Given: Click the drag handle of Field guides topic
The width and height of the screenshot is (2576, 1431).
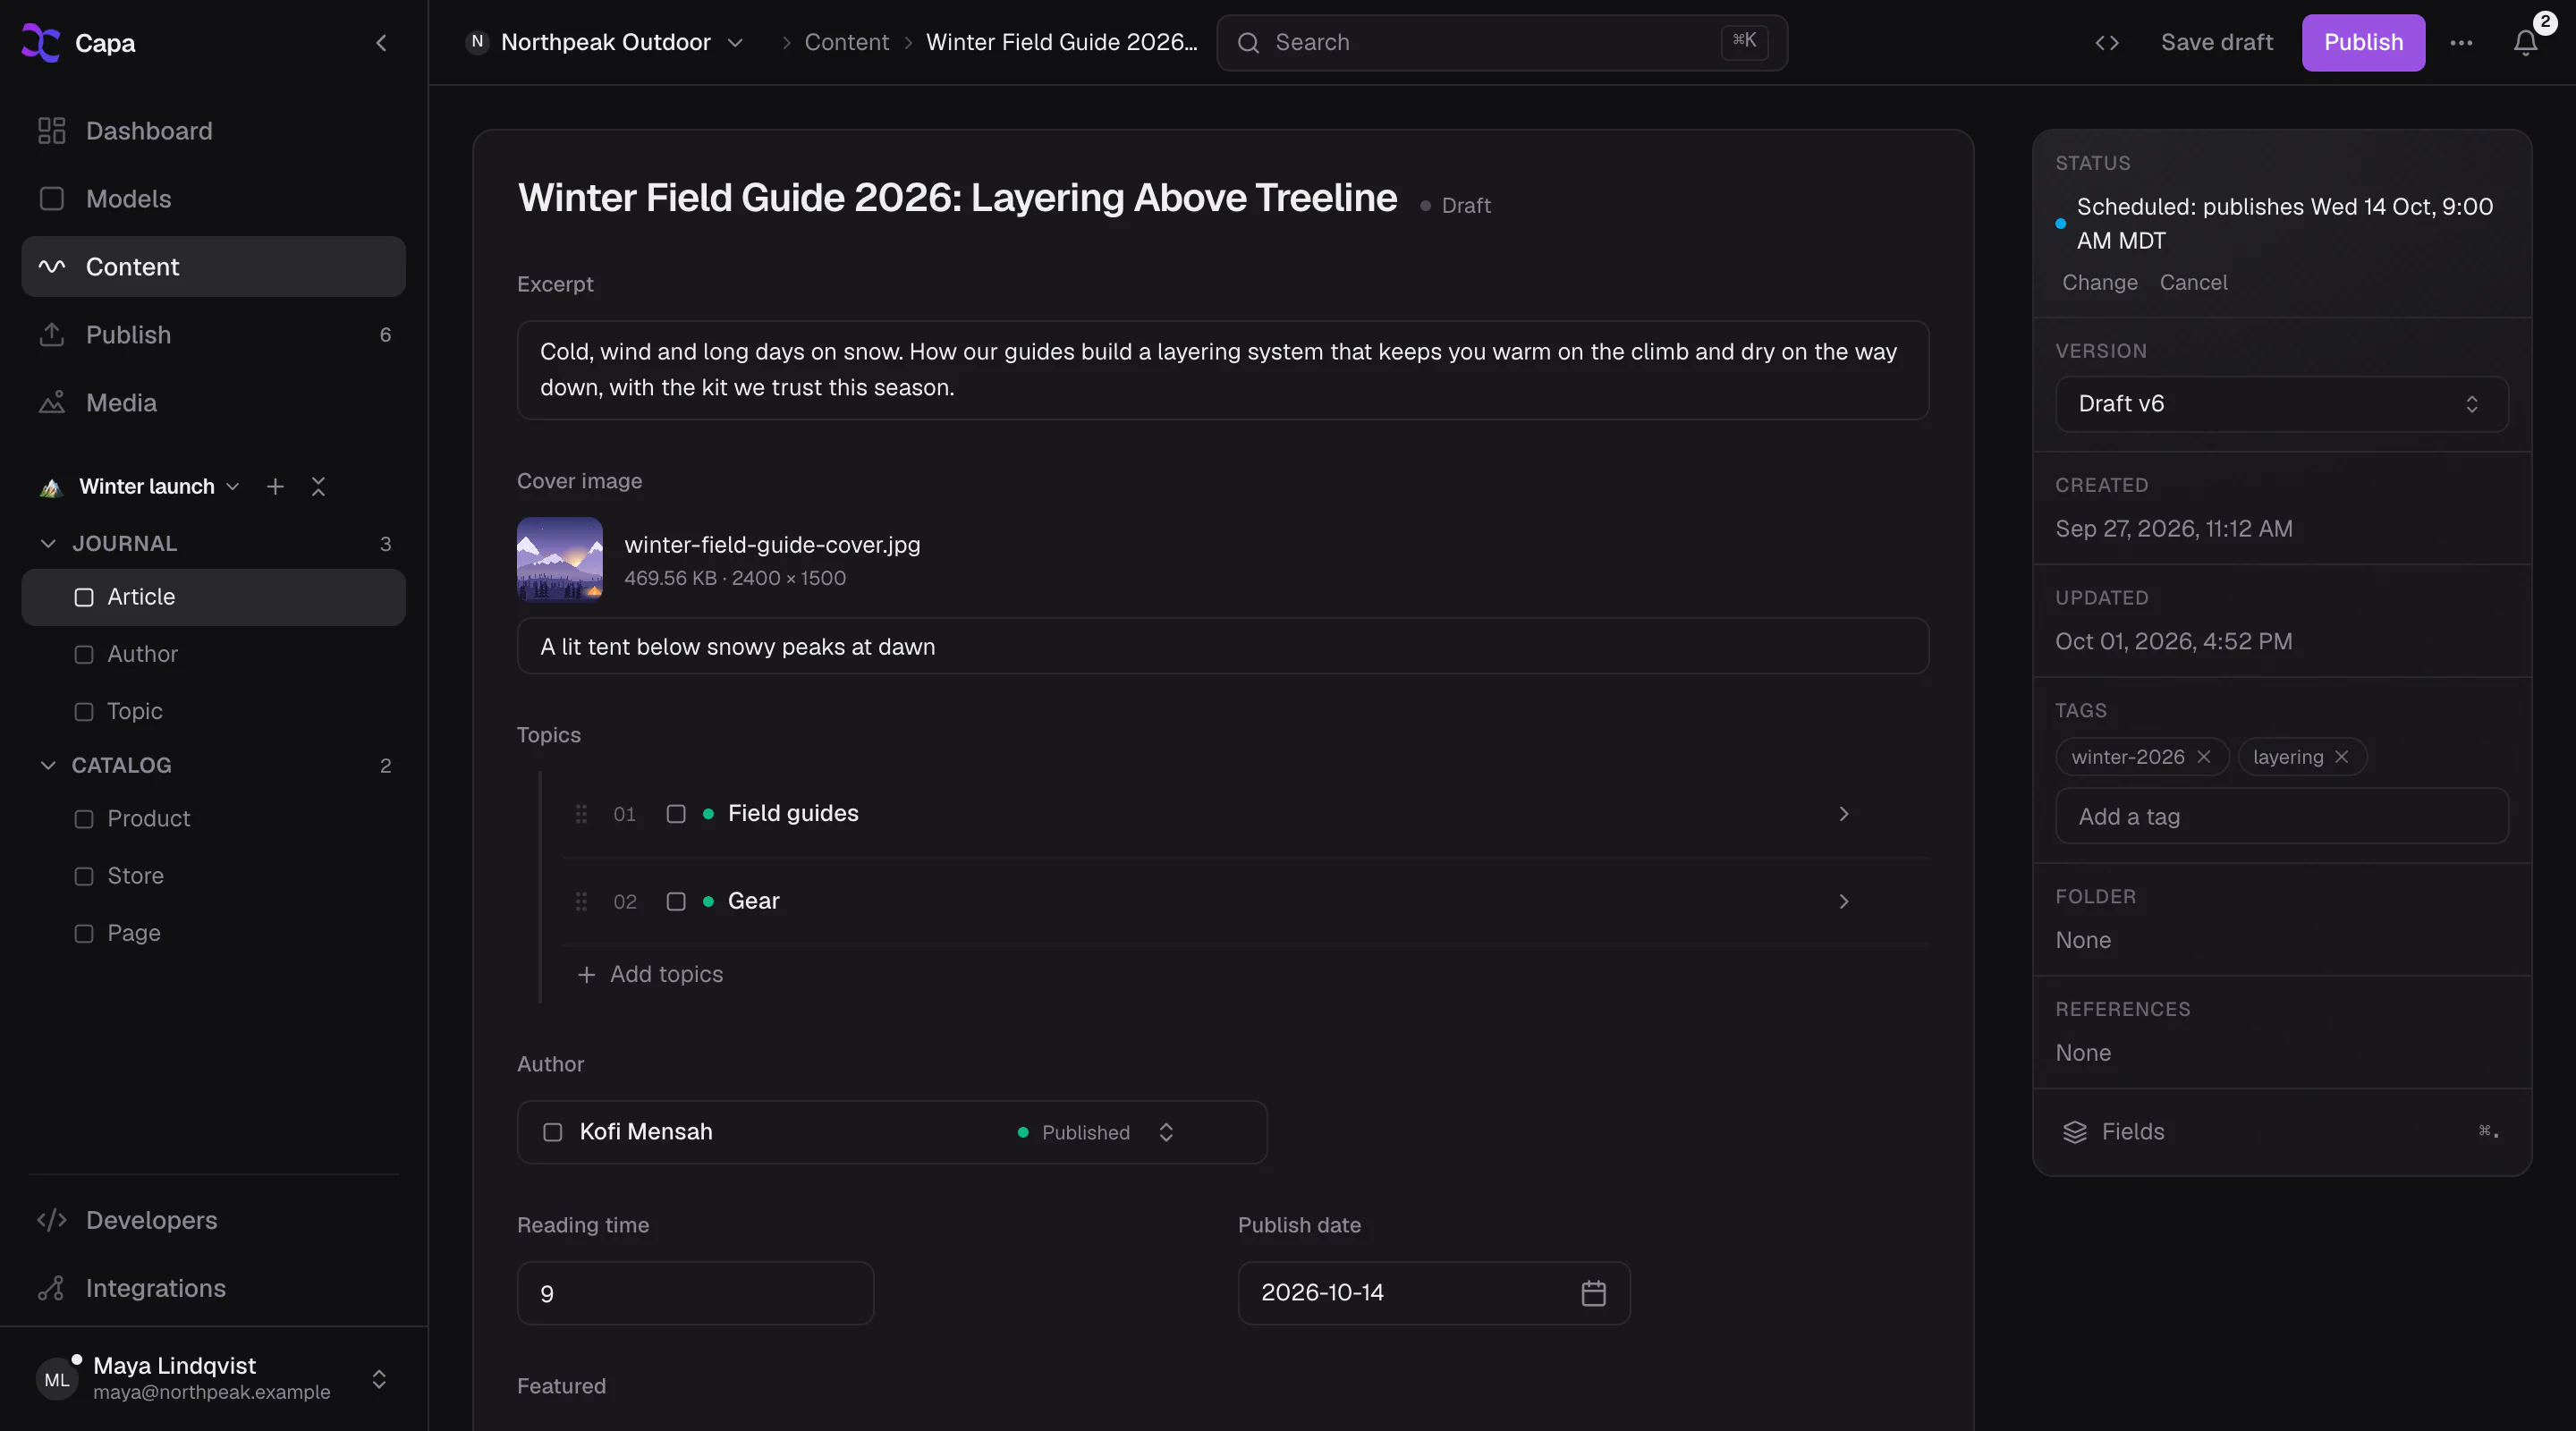Looking at the screenshot, I should tap(581, 814).
